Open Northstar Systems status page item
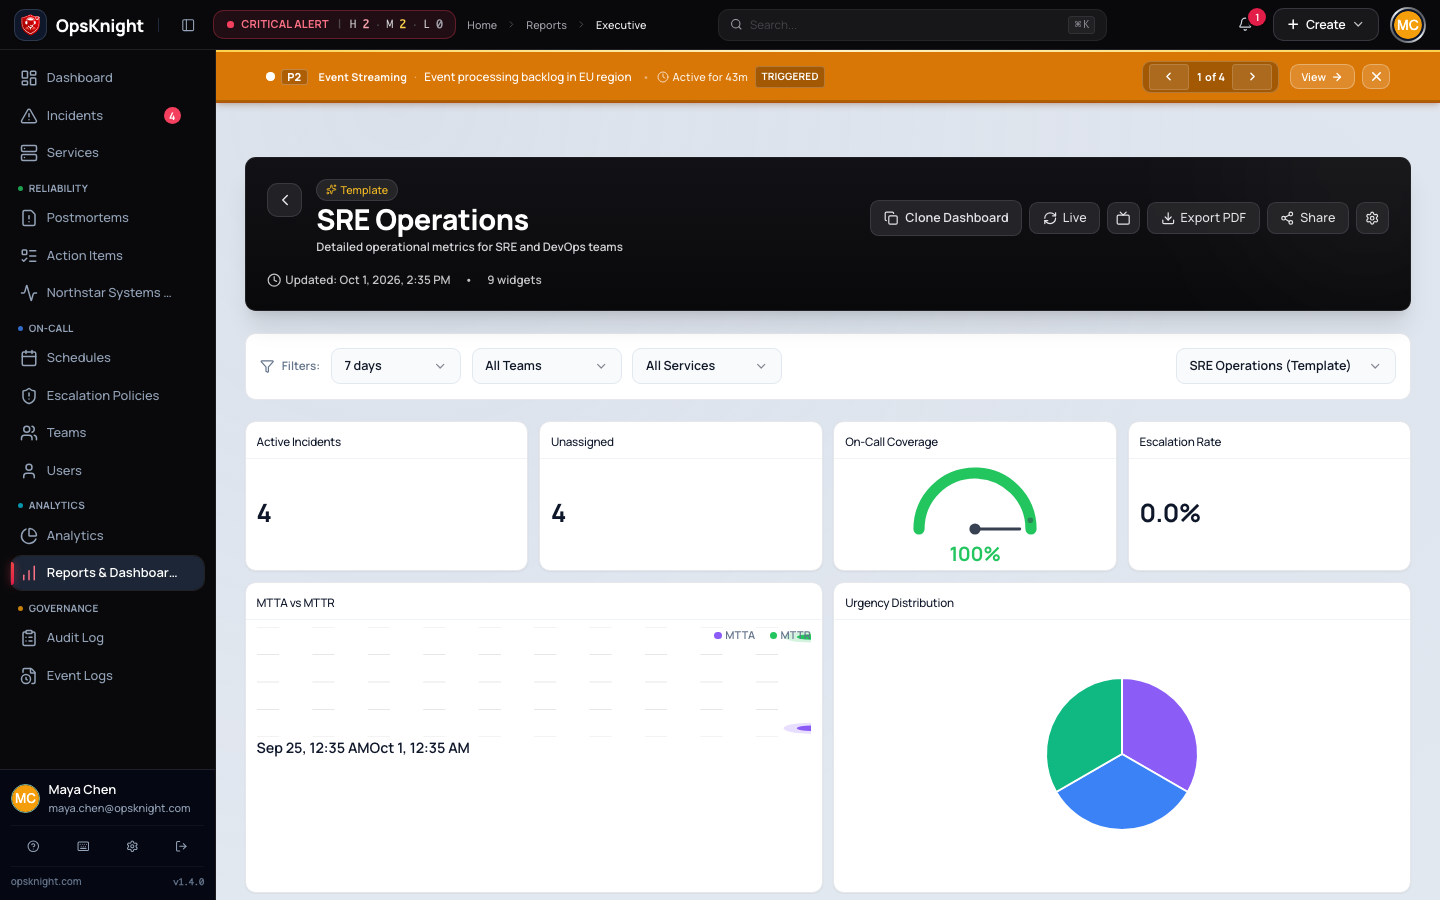Image resolution: width=1440 pixels, height=900 pixels. [108, 293]
